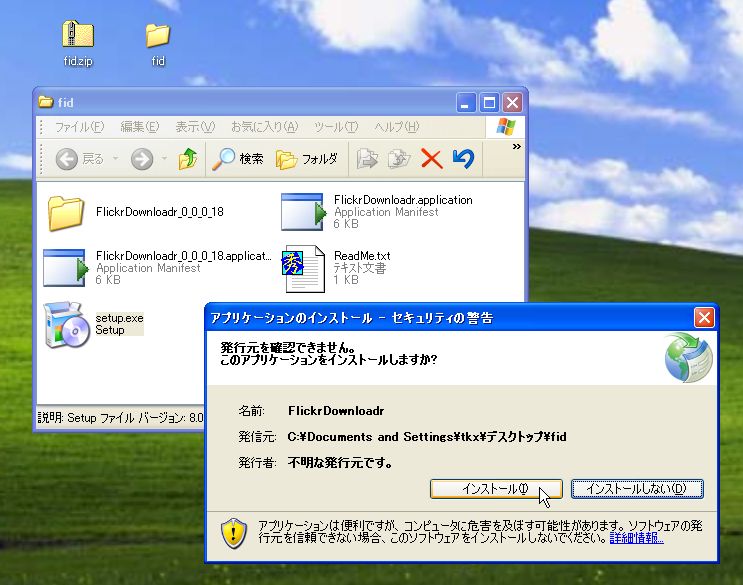Open the お気に入り(A) menu
The height and width of the screenshot is (585, 743).
[264, 127]
